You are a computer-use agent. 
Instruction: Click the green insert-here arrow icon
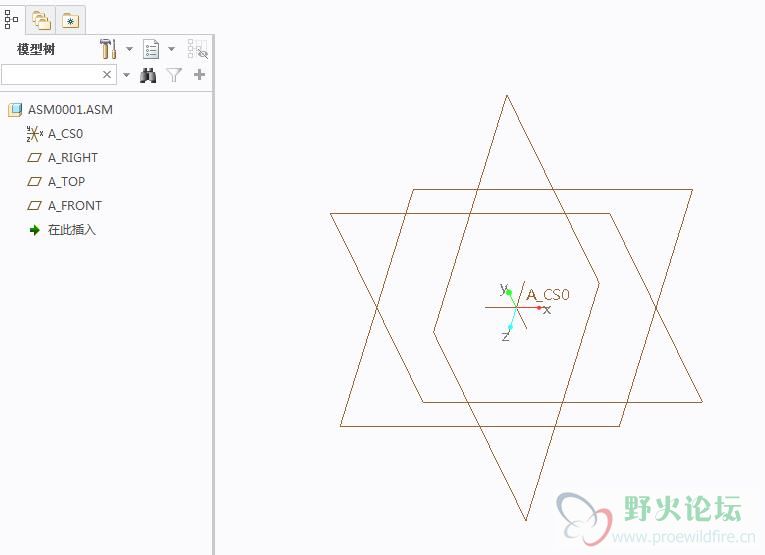pos(35,230)
